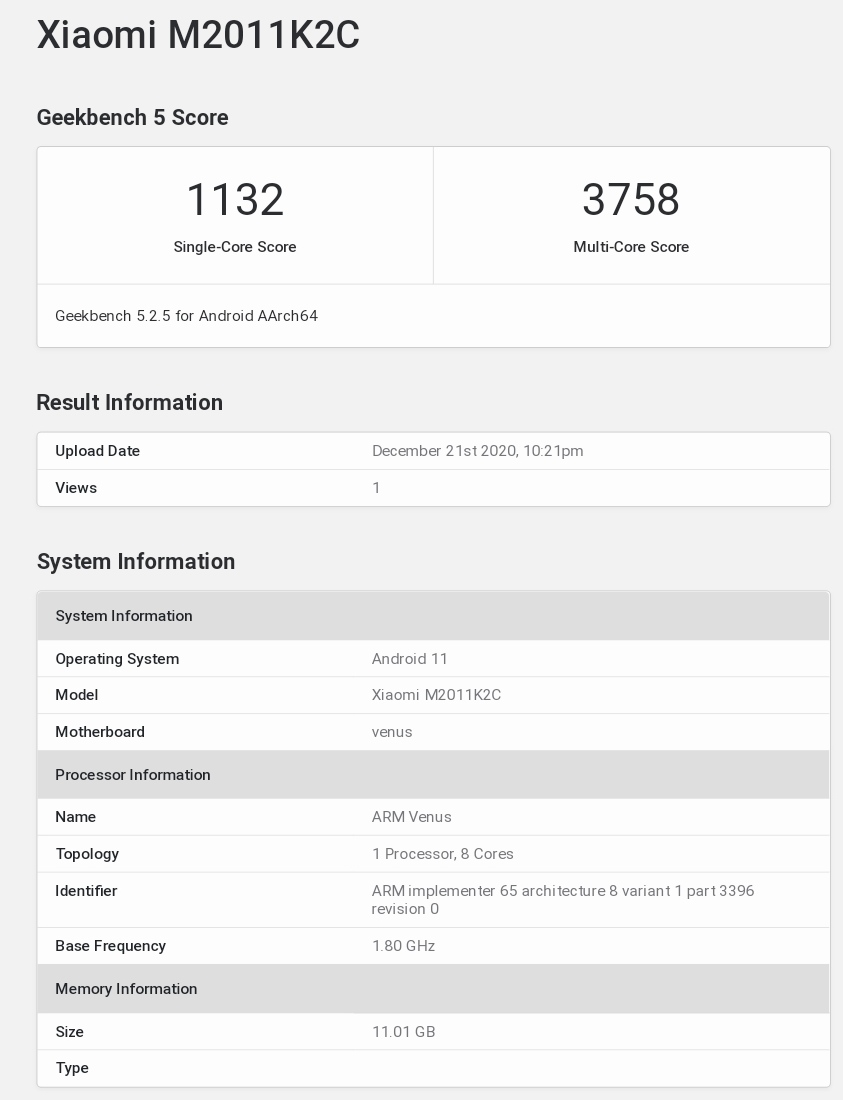Click the "Base Frequency" row label

(x=111, y=946)
